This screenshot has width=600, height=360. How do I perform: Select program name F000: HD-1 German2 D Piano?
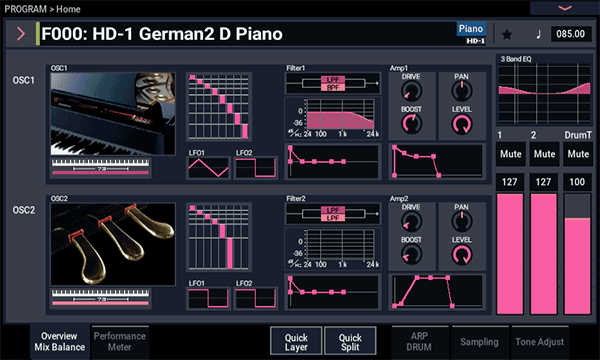[162, 34]
